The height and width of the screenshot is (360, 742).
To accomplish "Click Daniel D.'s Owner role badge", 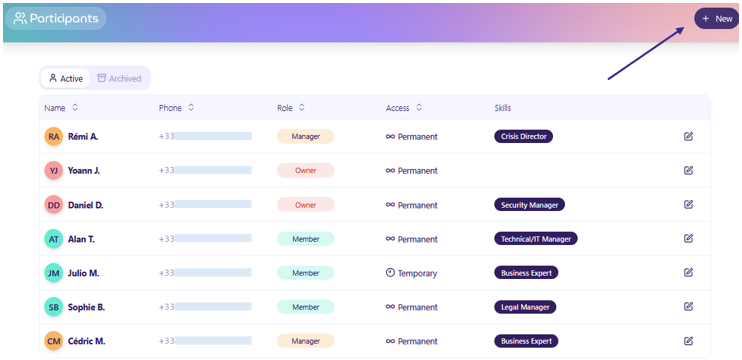I will [306, 205].
